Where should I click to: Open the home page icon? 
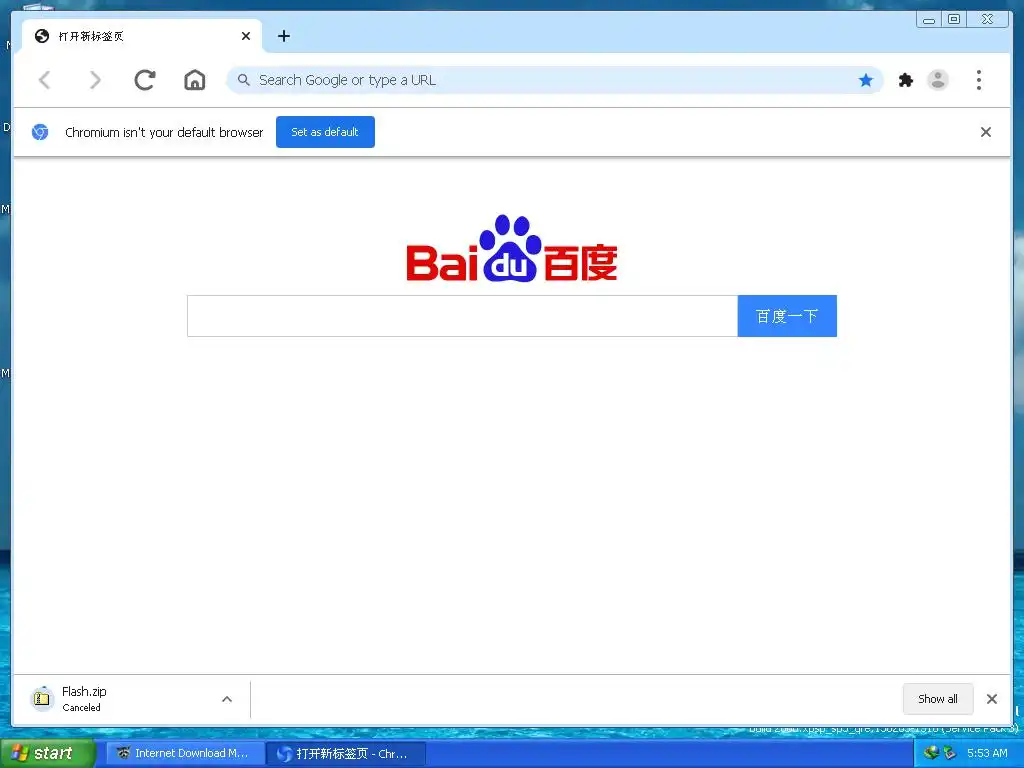(x=195, y=80)
